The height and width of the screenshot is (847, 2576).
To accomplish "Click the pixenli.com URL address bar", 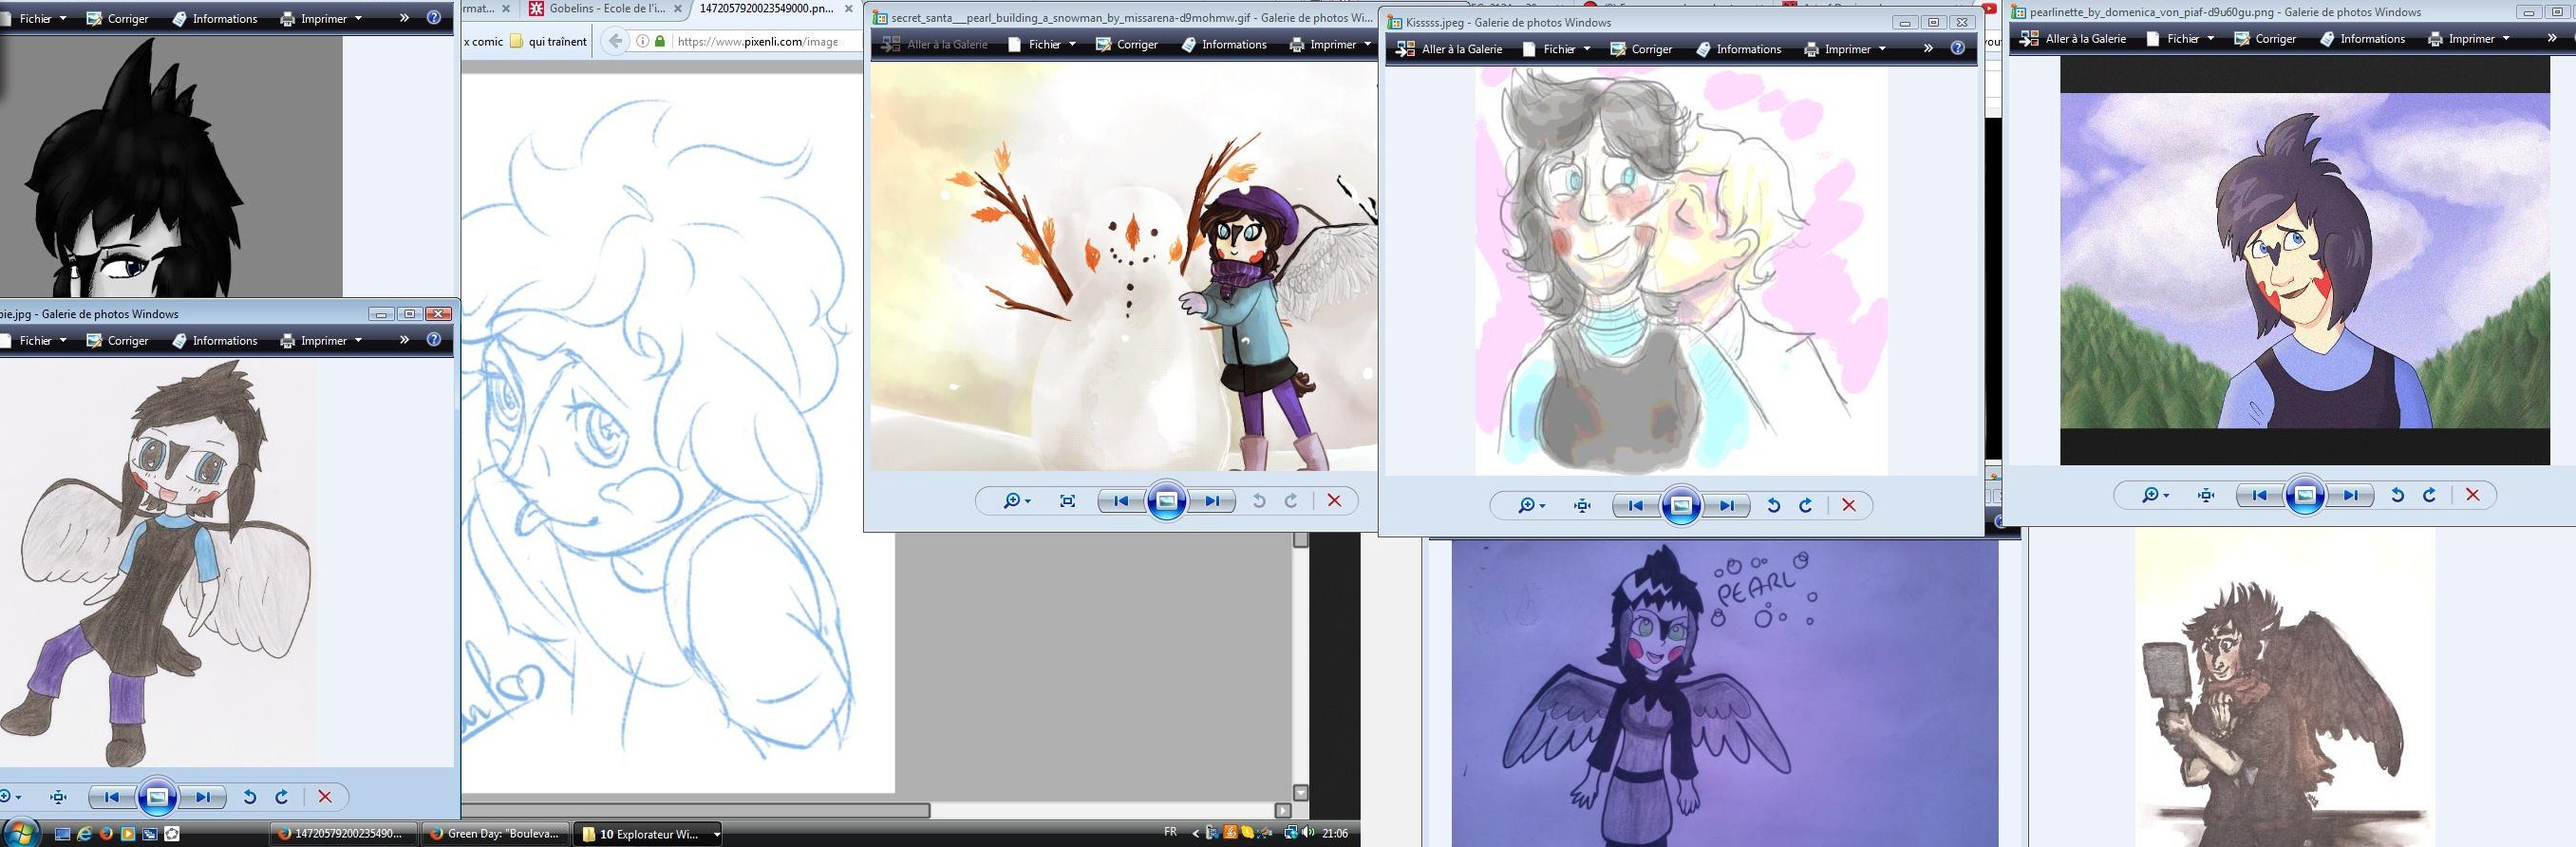I will (760, 41).
